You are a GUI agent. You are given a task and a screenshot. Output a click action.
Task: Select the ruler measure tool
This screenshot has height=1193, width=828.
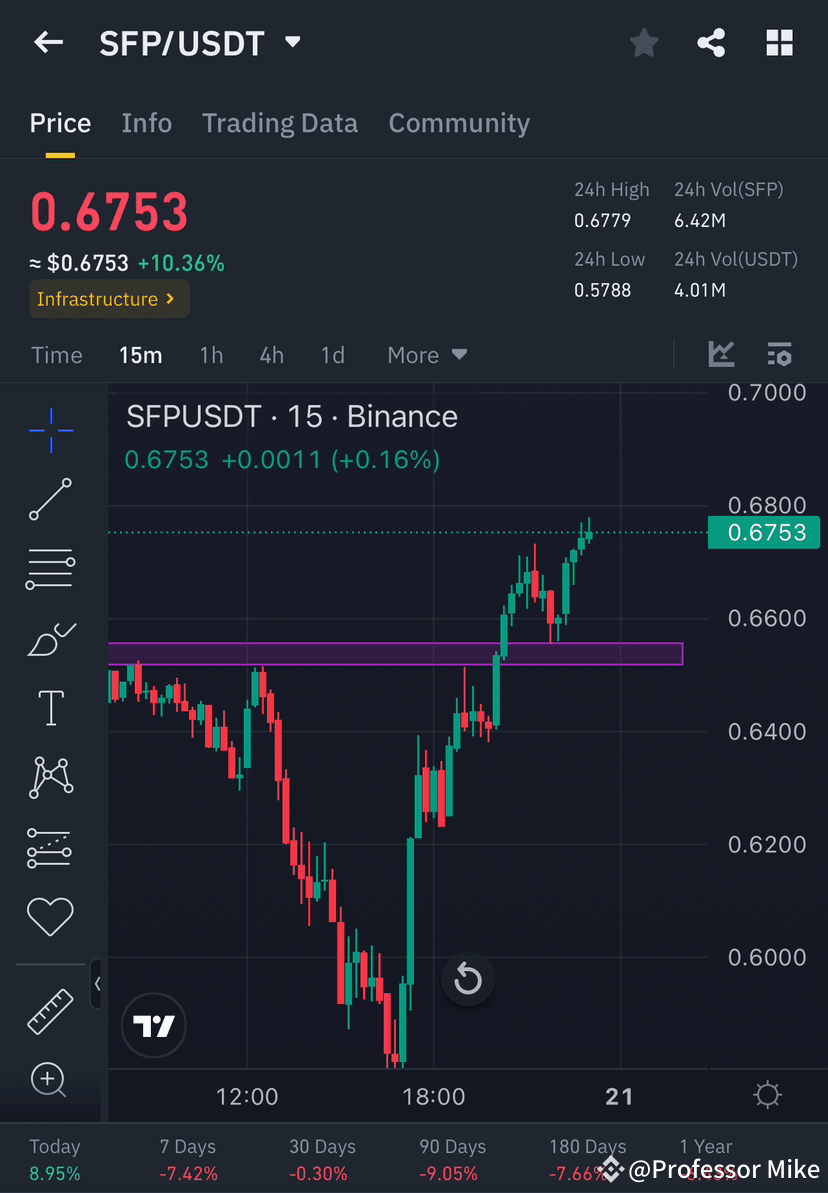[50, 1011]
